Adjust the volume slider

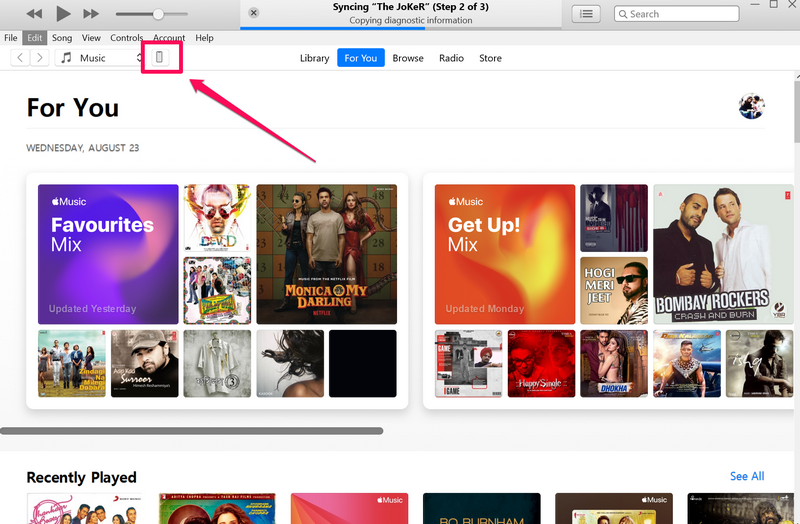158,14
